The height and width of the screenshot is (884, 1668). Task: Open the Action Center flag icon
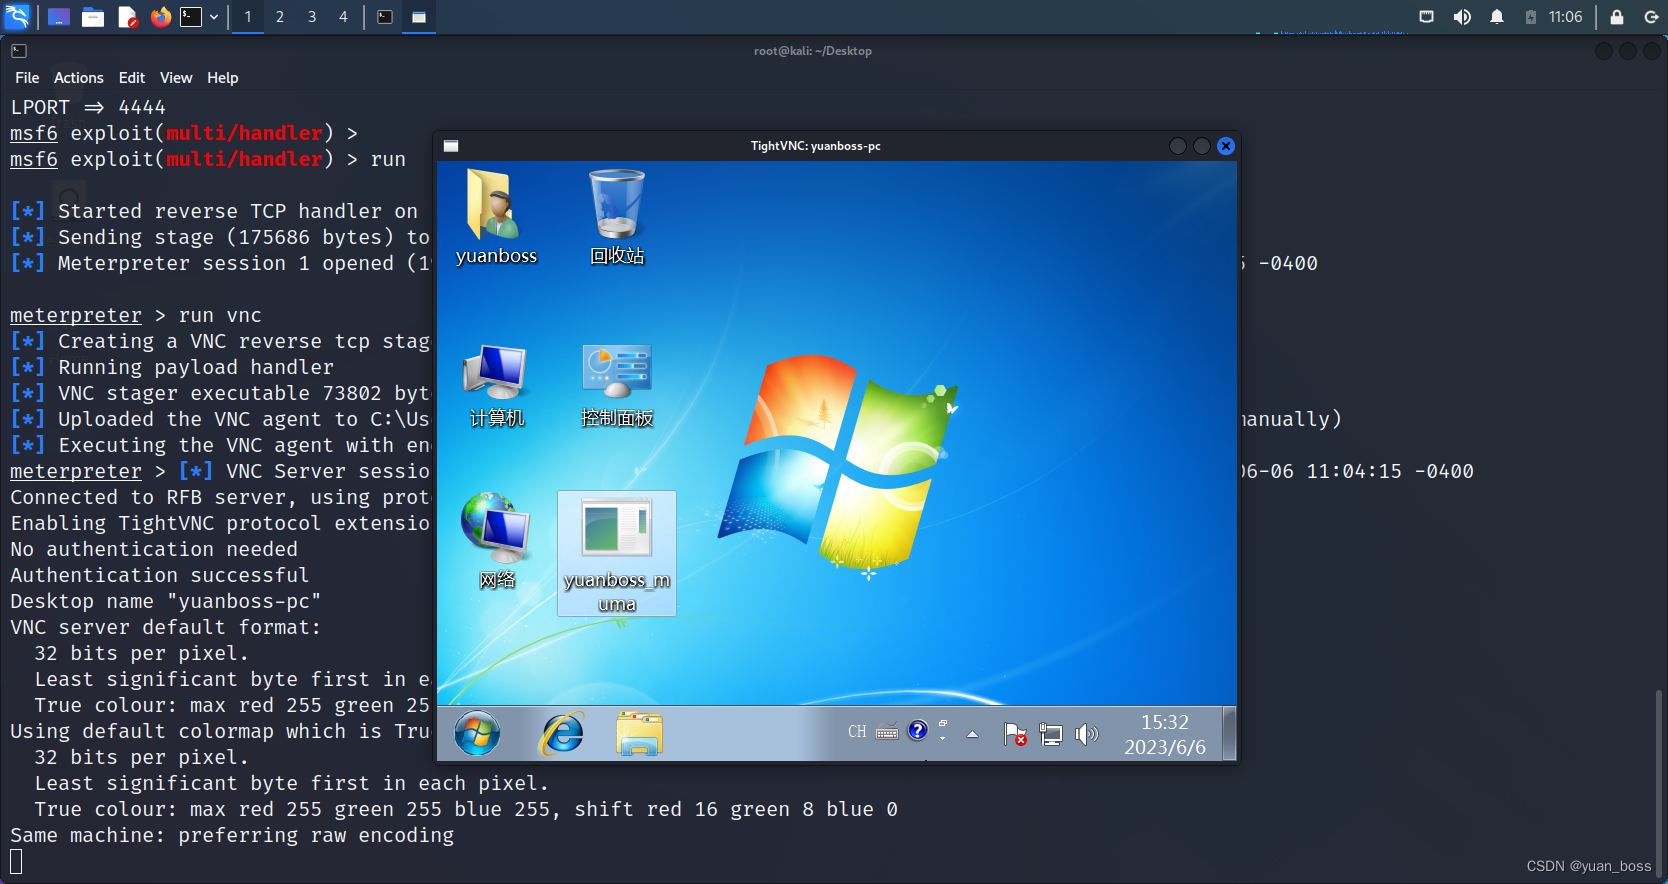point(1015,734)
